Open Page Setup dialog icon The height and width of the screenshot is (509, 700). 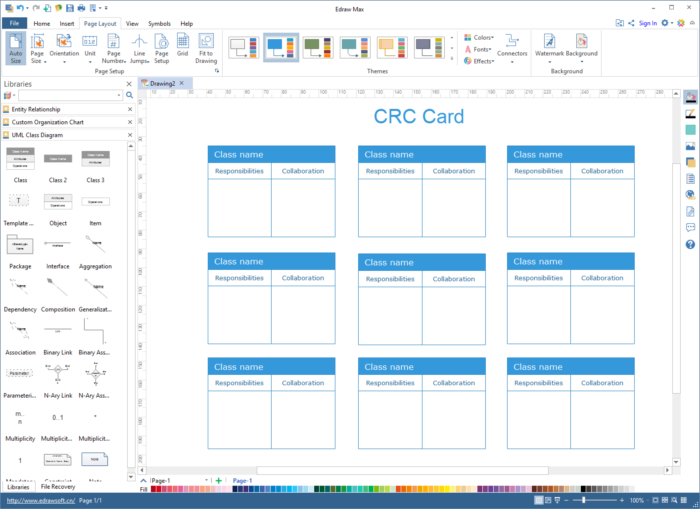click(161, 49)
